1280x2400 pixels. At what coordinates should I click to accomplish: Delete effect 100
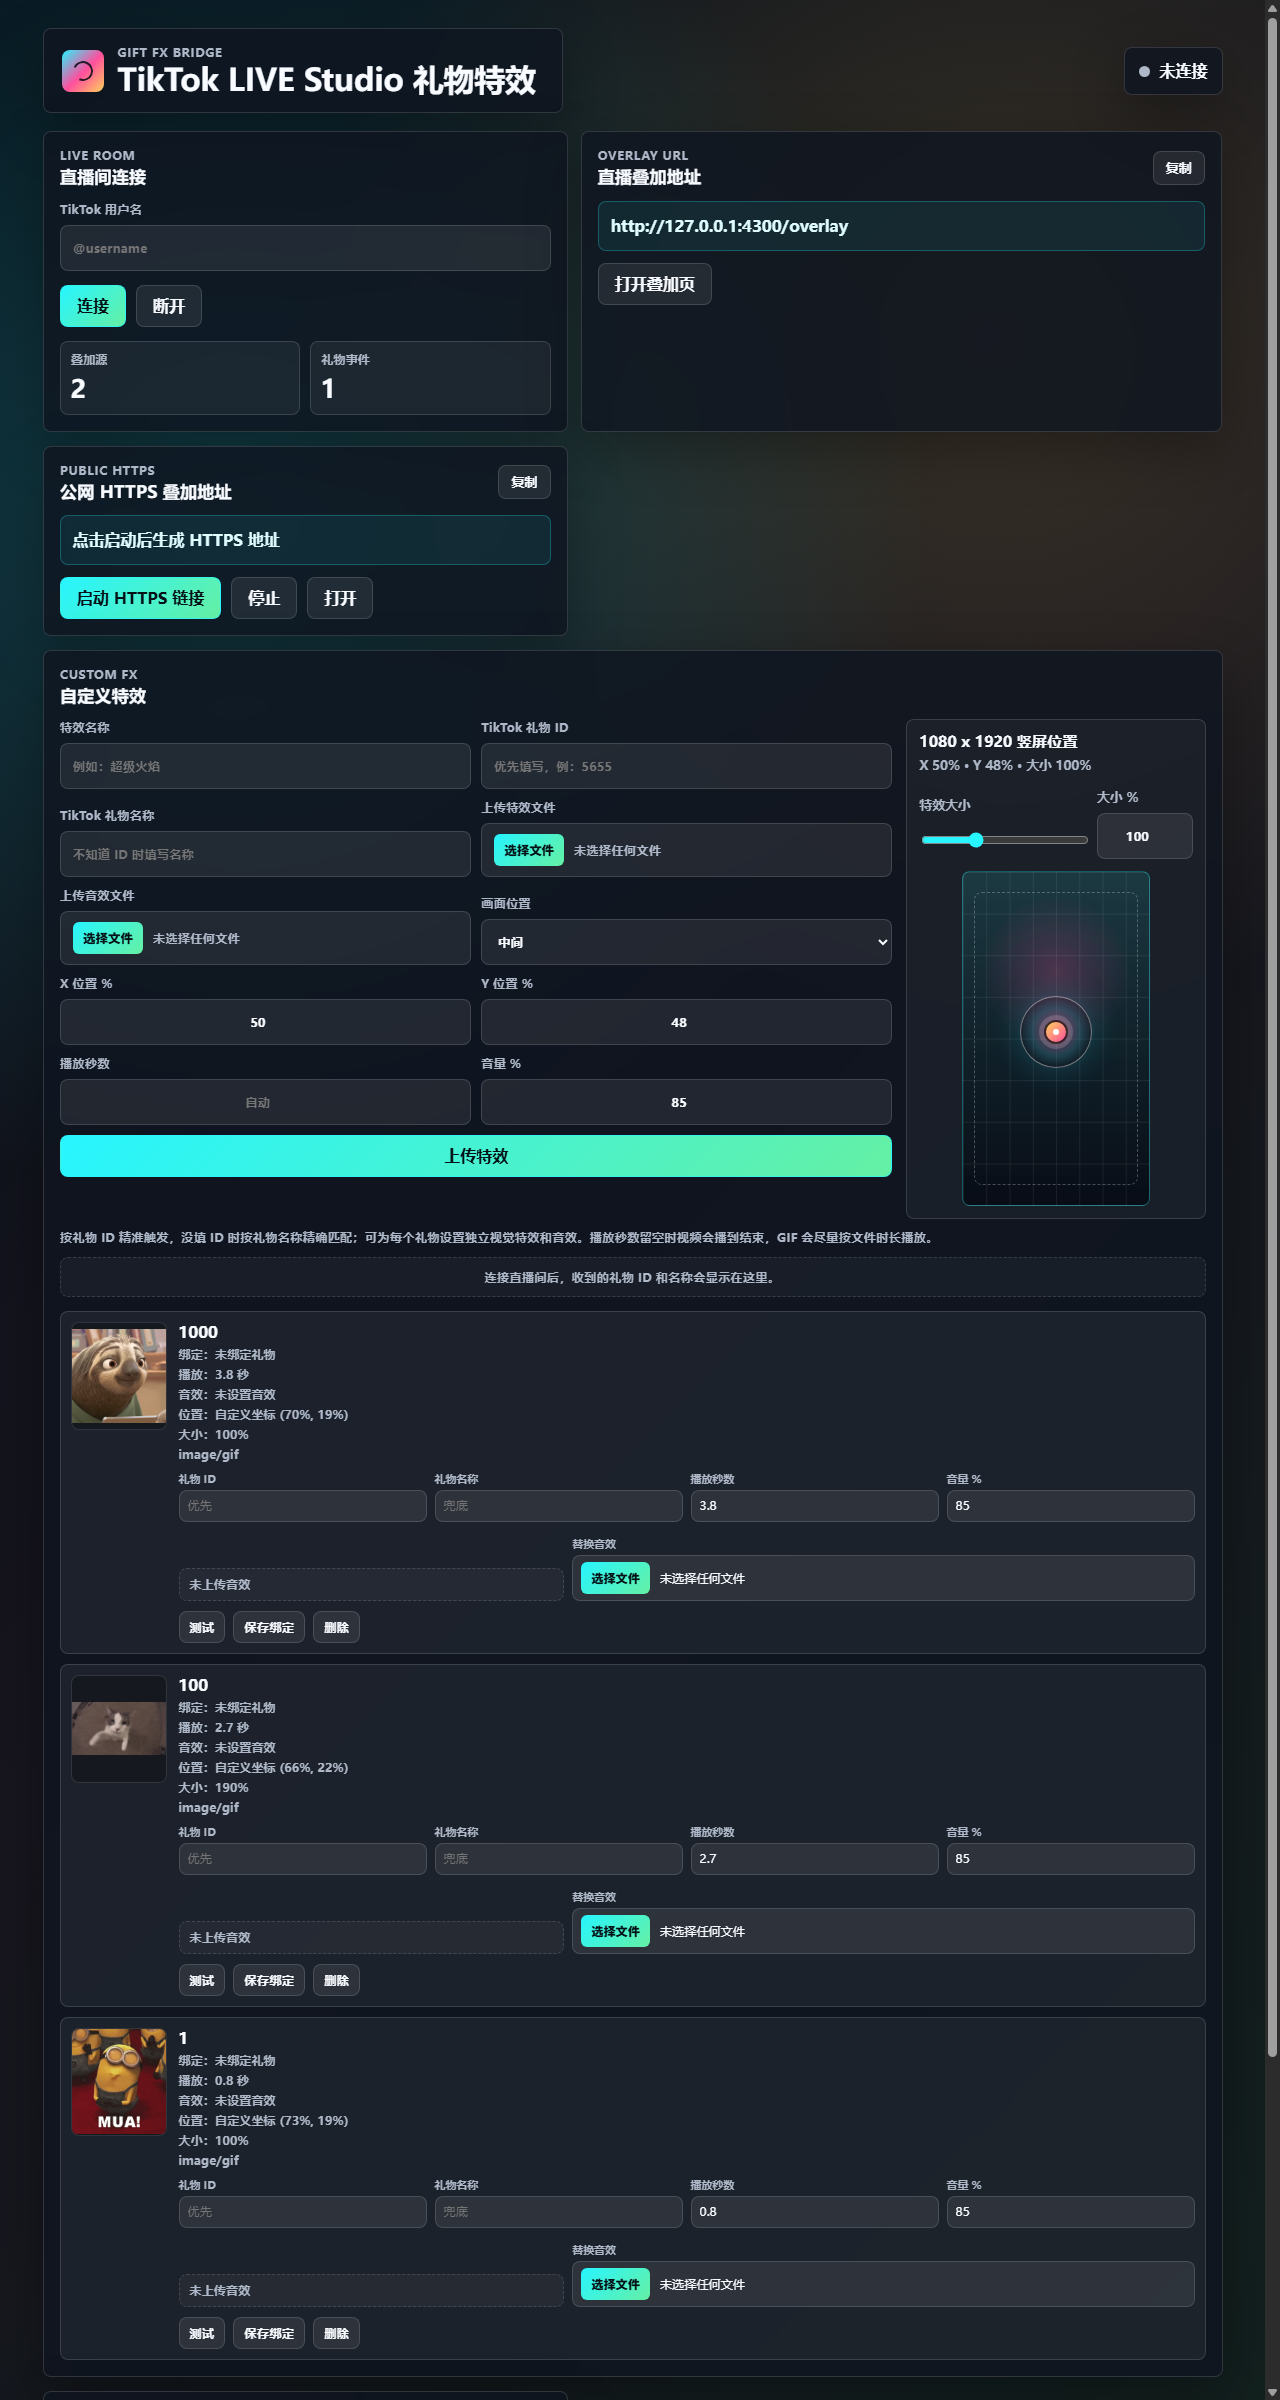pyautogui.click(x=337, y=1981)
